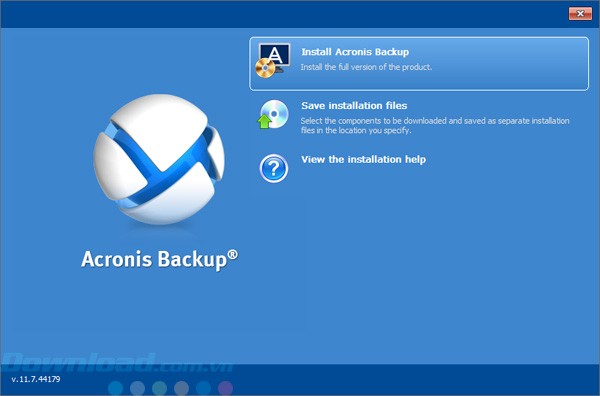Click the 'Select the components to be downloaded' description
The height and width of the screenshot is (396, 600).
(435, 125)
